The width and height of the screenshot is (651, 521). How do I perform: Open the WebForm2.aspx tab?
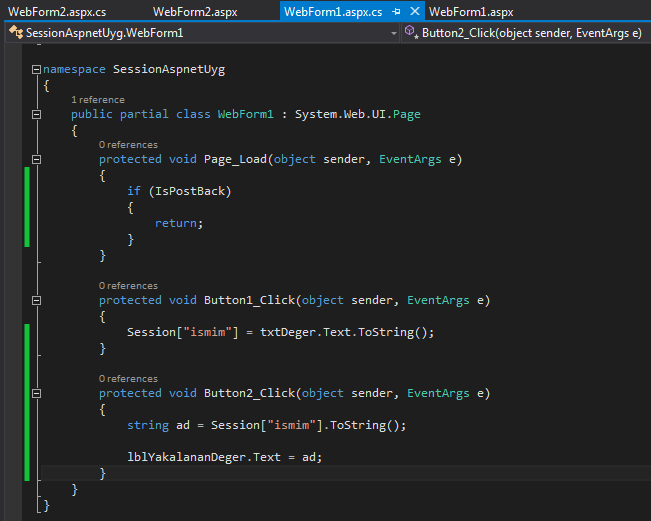195,12
